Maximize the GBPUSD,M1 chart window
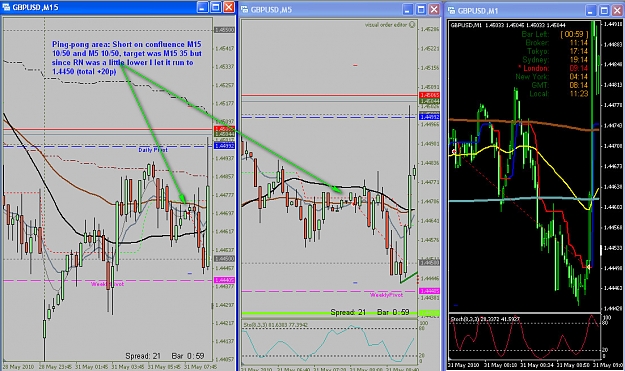Image resolution: width=625 pixels, height=371 pixels. (x=604, y=10)
